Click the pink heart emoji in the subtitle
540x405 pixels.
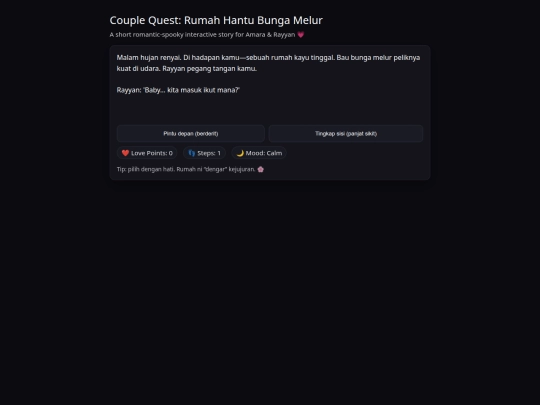point(301,34)
